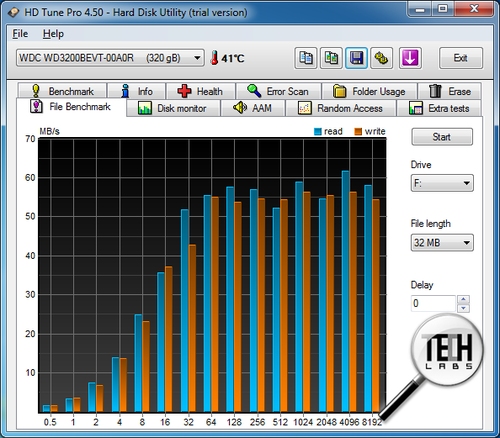Viewport: 500px width, 438px height.
Task: Copy info to clipboard toolbar icon
Action: pos(306,58)
